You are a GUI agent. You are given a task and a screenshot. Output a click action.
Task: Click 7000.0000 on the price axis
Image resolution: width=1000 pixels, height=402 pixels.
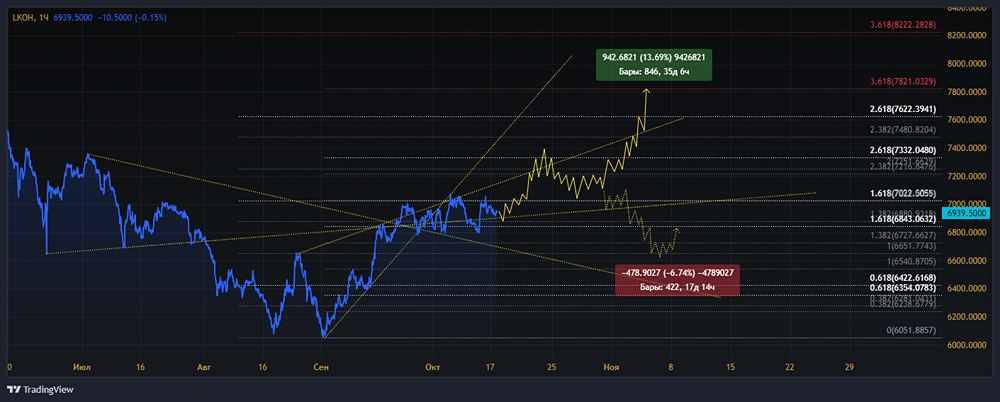[x=969, y=202]
